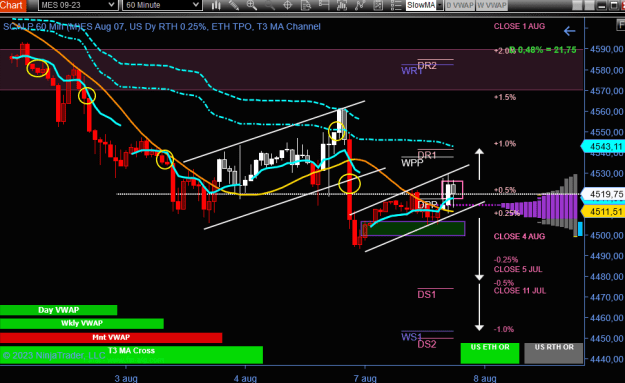Click the CLOSE 5 JUL label
Screen dimensions: 625x383
tap(518, 269)
